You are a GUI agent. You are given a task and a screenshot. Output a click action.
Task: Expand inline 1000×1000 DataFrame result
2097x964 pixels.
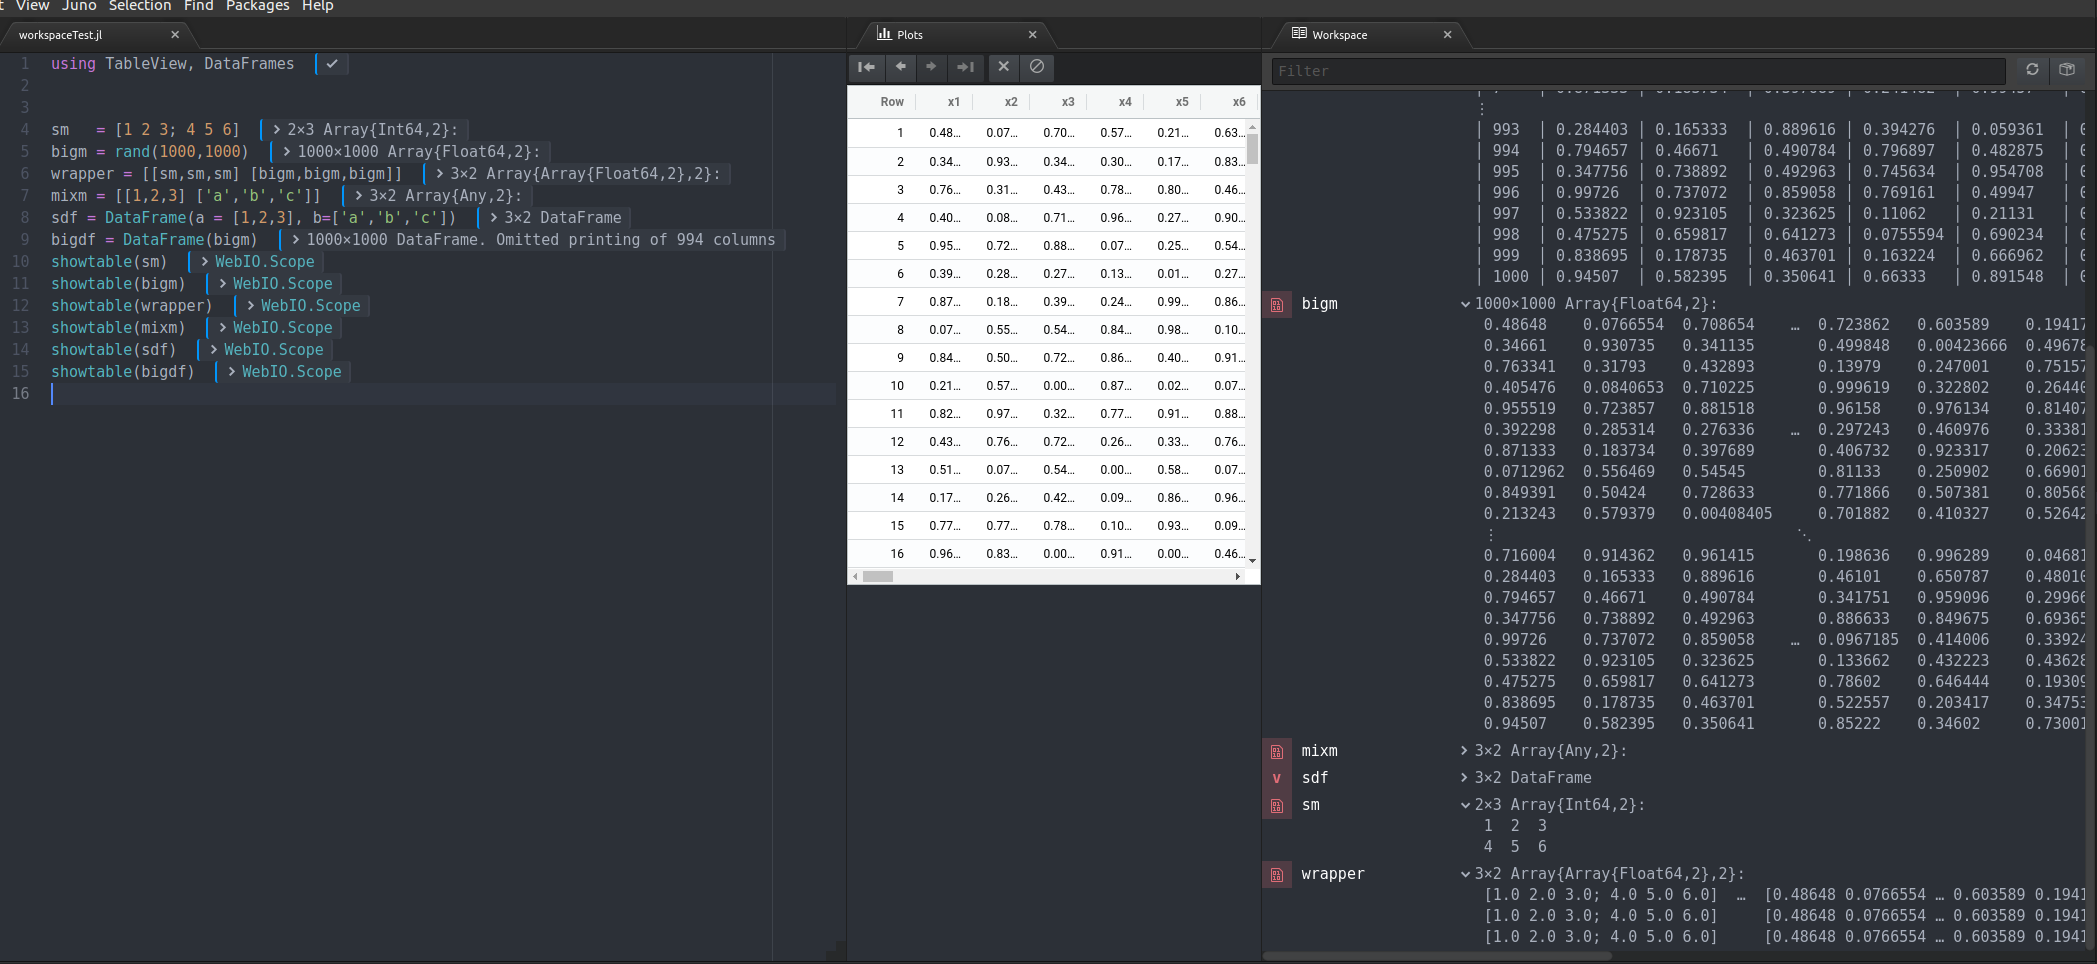tap(296, 240)
